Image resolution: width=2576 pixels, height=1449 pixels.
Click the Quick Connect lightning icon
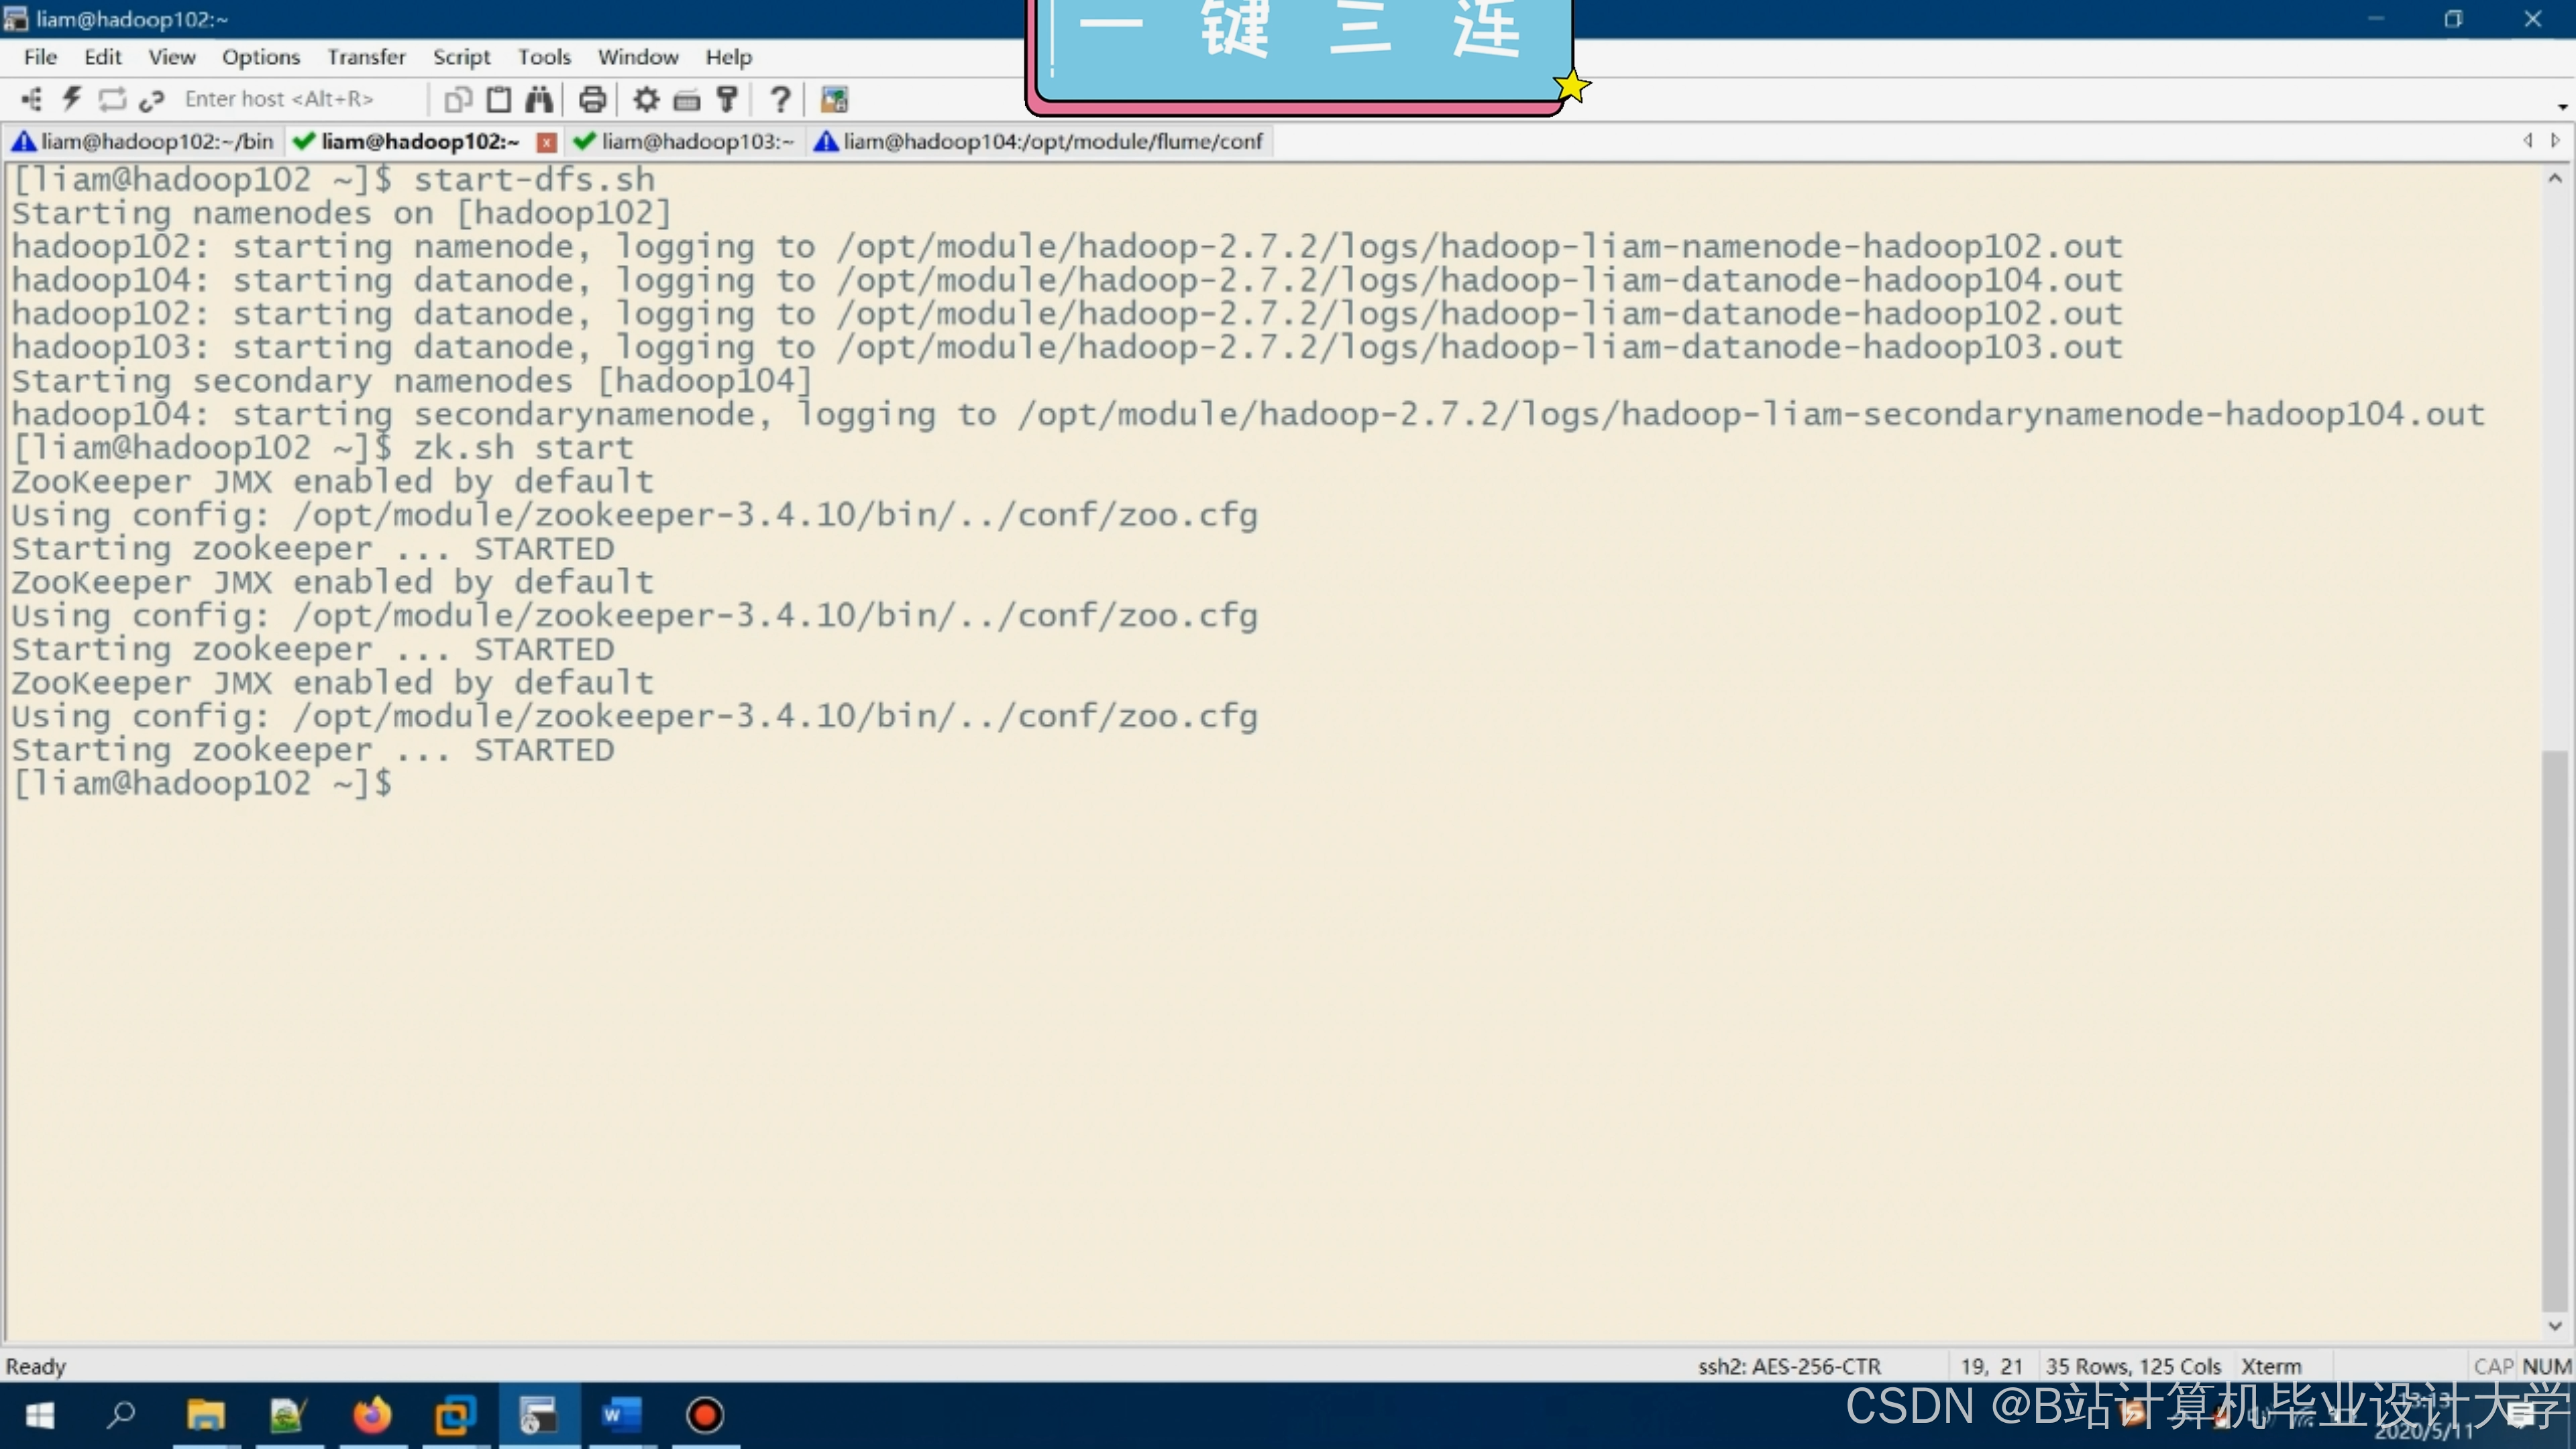point(72,99)
